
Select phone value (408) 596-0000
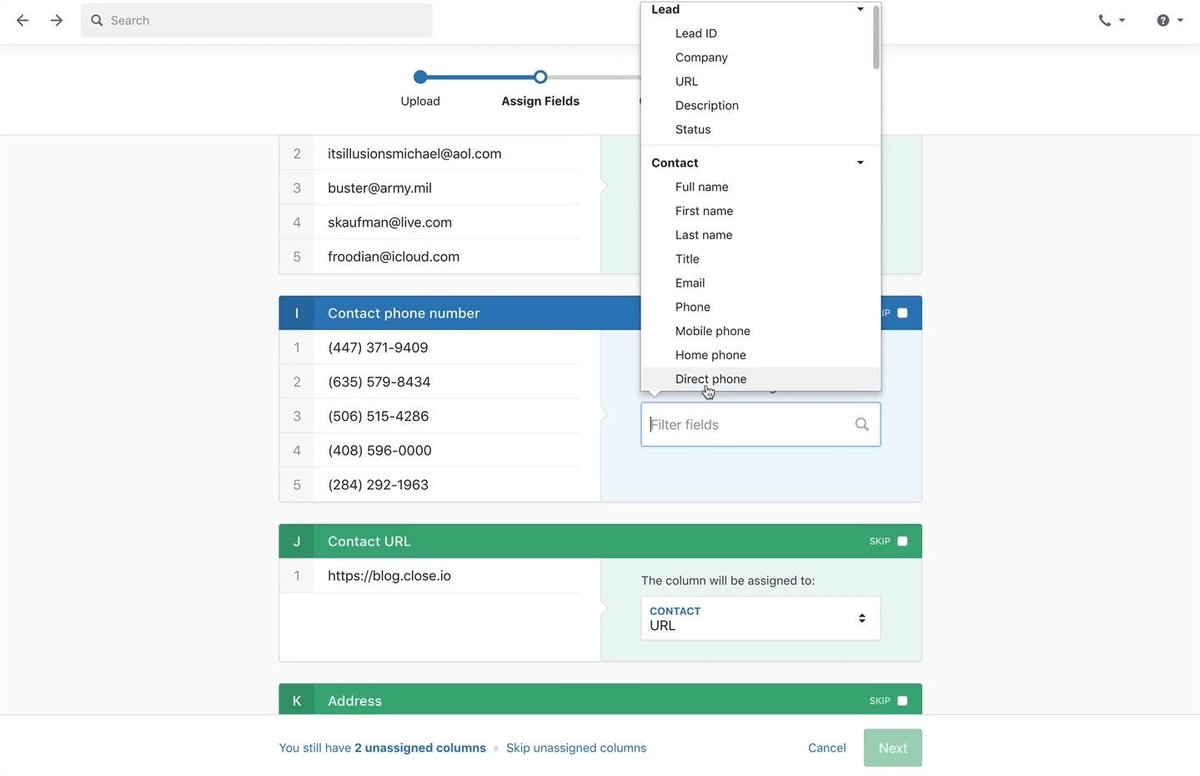click(x=380, y=450)
